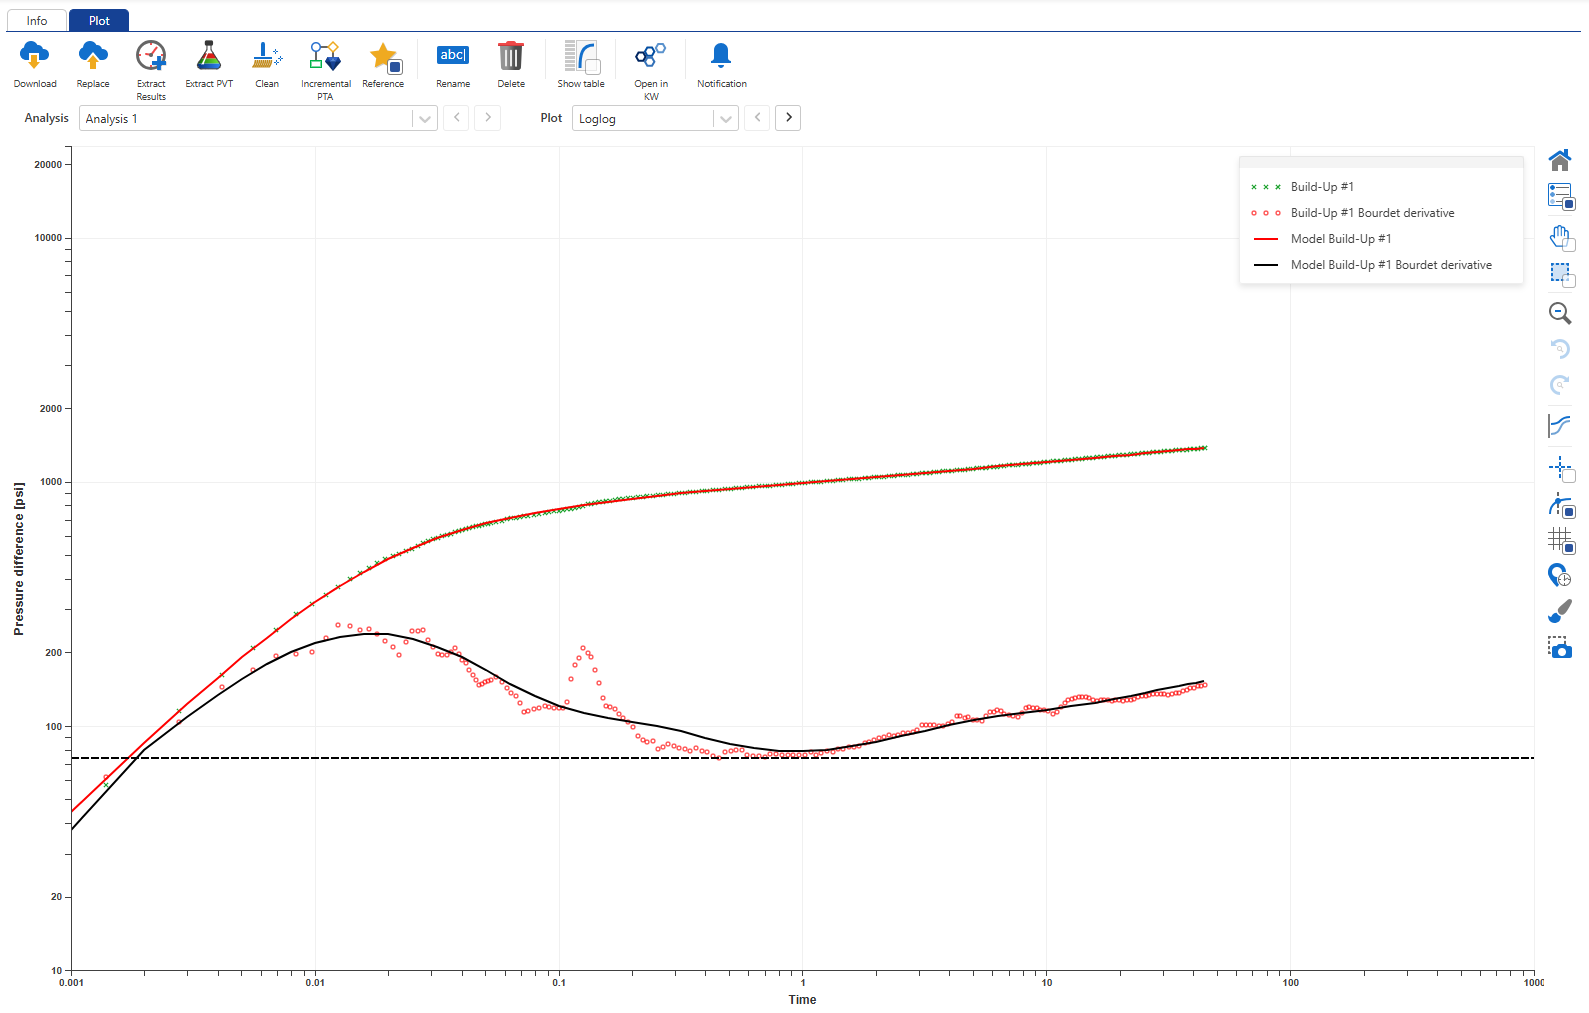Click the Notification bell icon
Image resolution: width=1589 pixels, height=1013 pixels.
[x=721, y=57]
